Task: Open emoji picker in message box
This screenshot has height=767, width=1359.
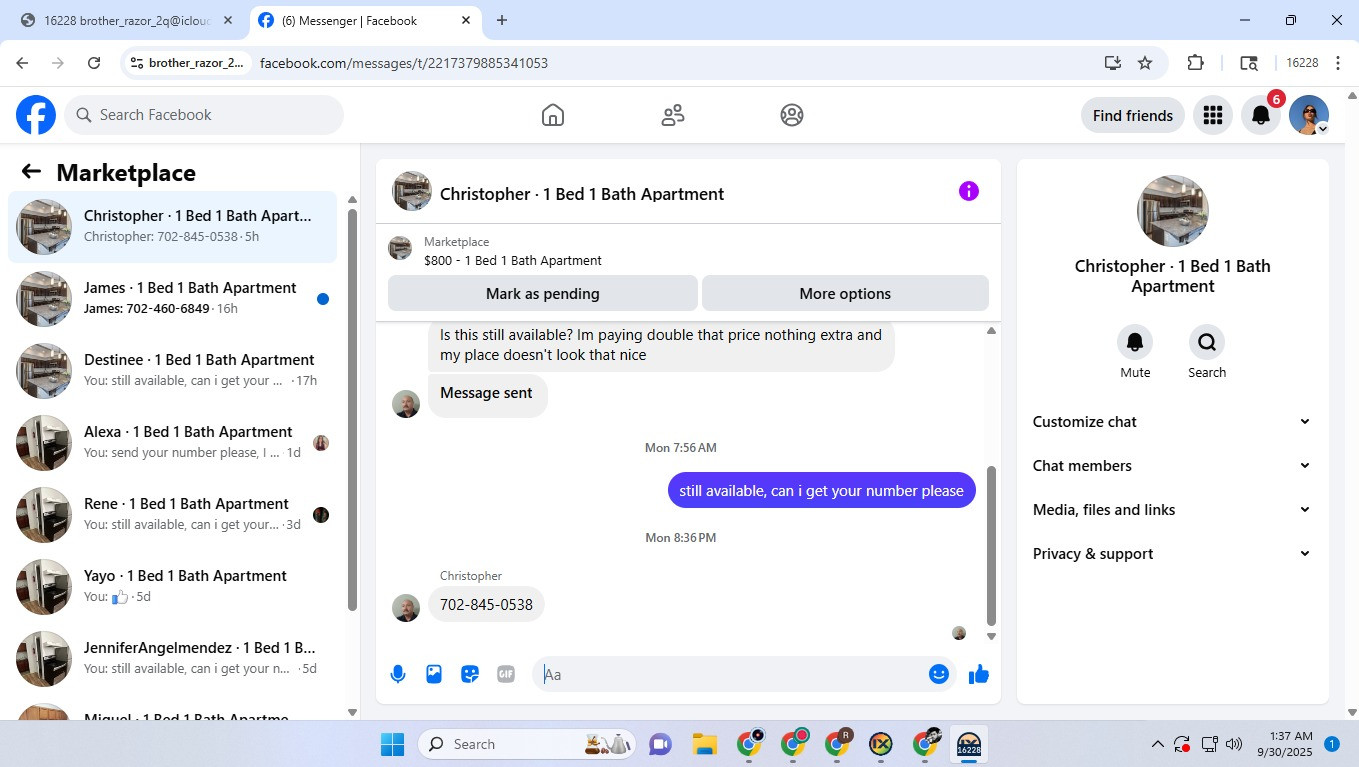Action: 938,674
